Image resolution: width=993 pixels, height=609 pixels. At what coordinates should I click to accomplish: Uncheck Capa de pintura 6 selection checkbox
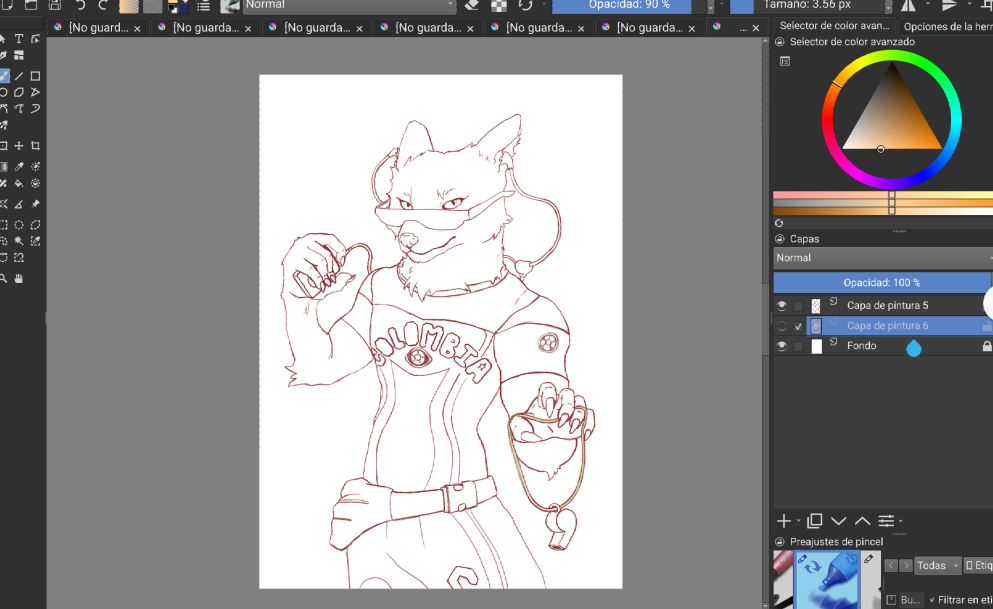(798, 326)
